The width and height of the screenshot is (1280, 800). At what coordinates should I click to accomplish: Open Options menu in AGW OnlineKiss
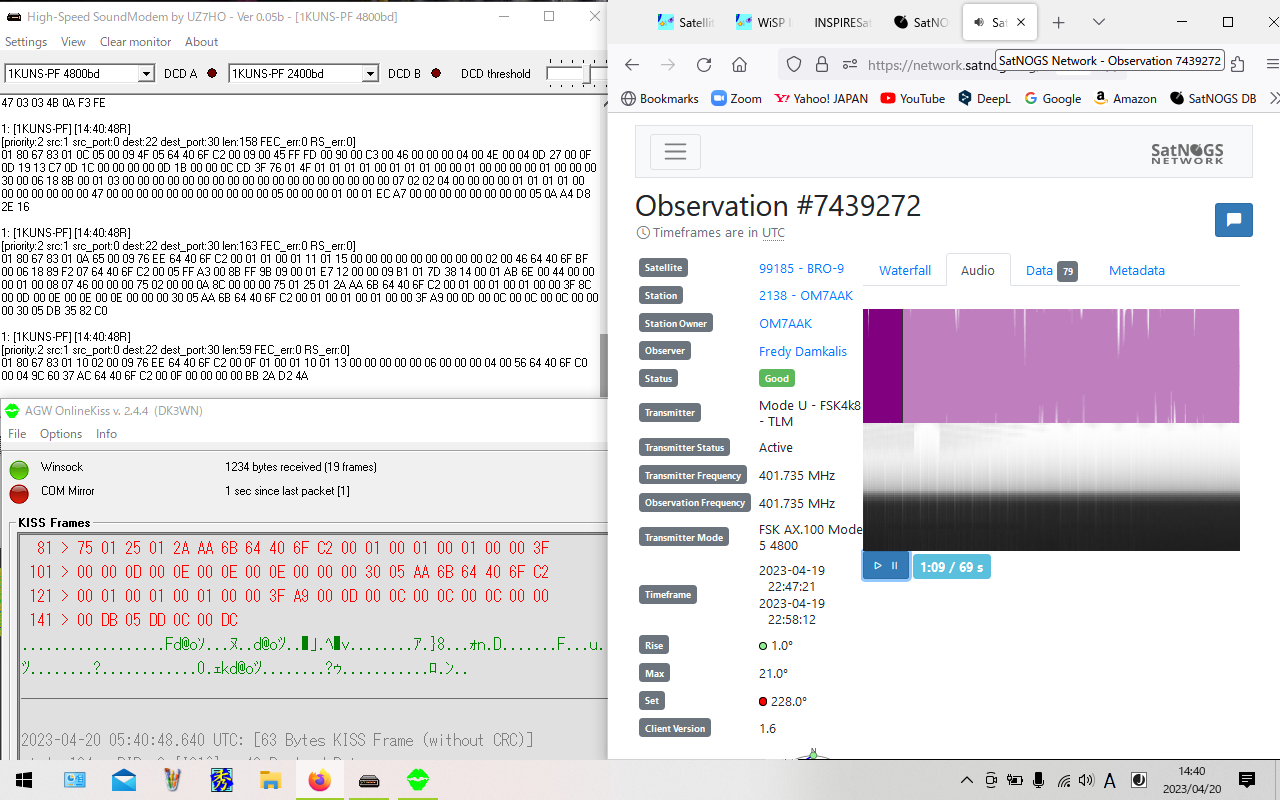[61, 434]
